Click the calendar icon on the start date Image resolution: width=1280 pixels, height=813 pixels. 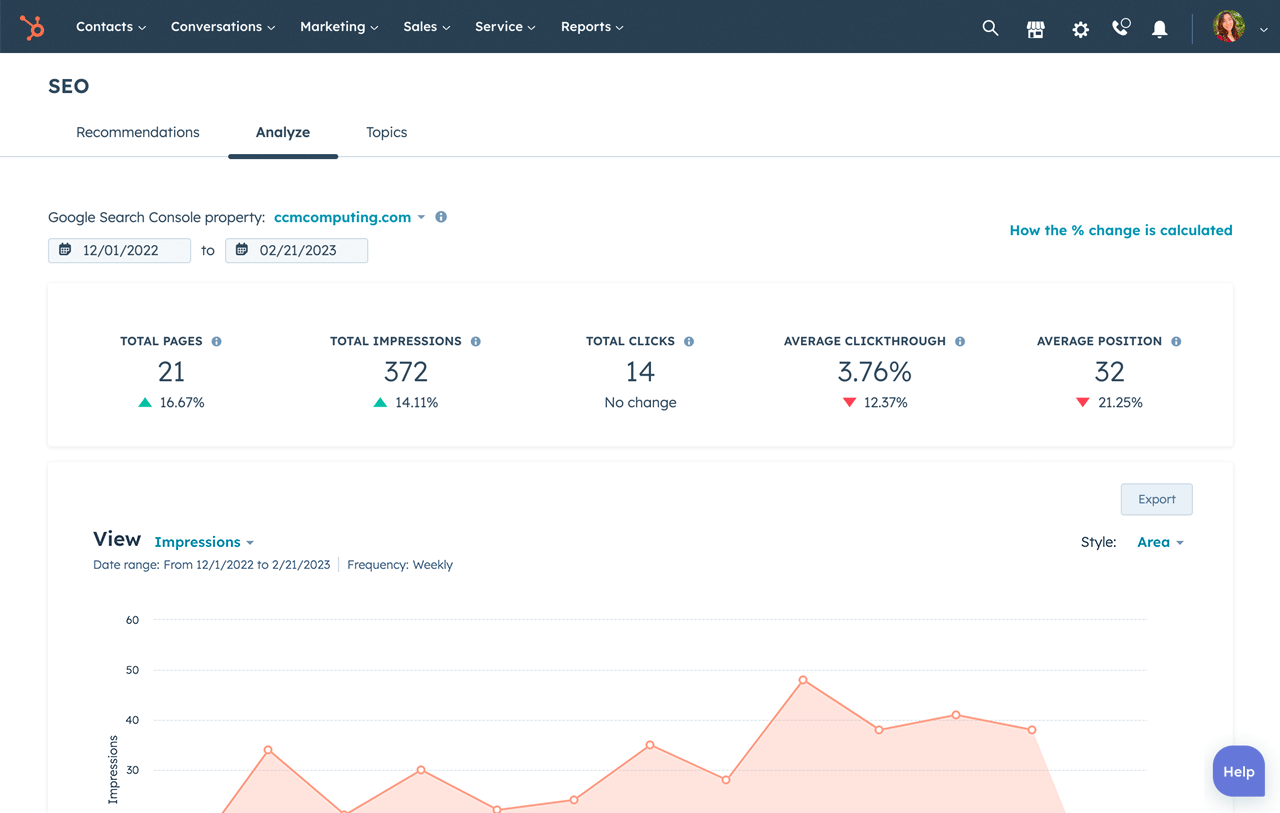[x=65, y=250]
